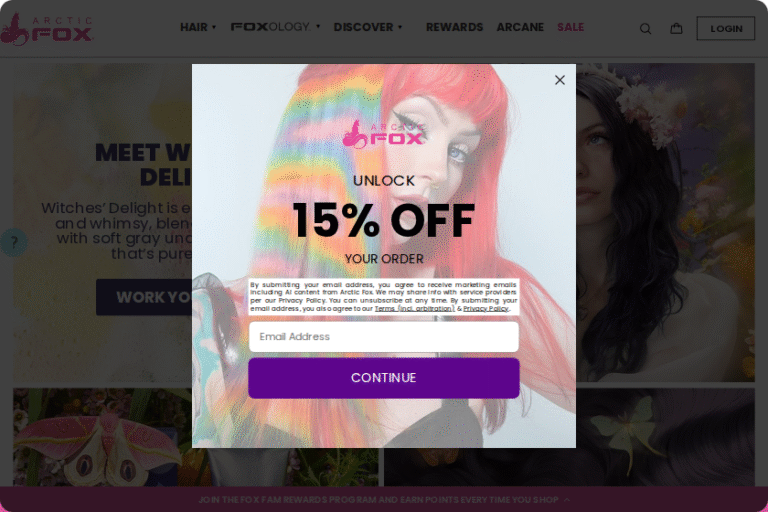Open the Sale menu item
The height and width of the screenshot is (512, 768).
click(570, 27)
